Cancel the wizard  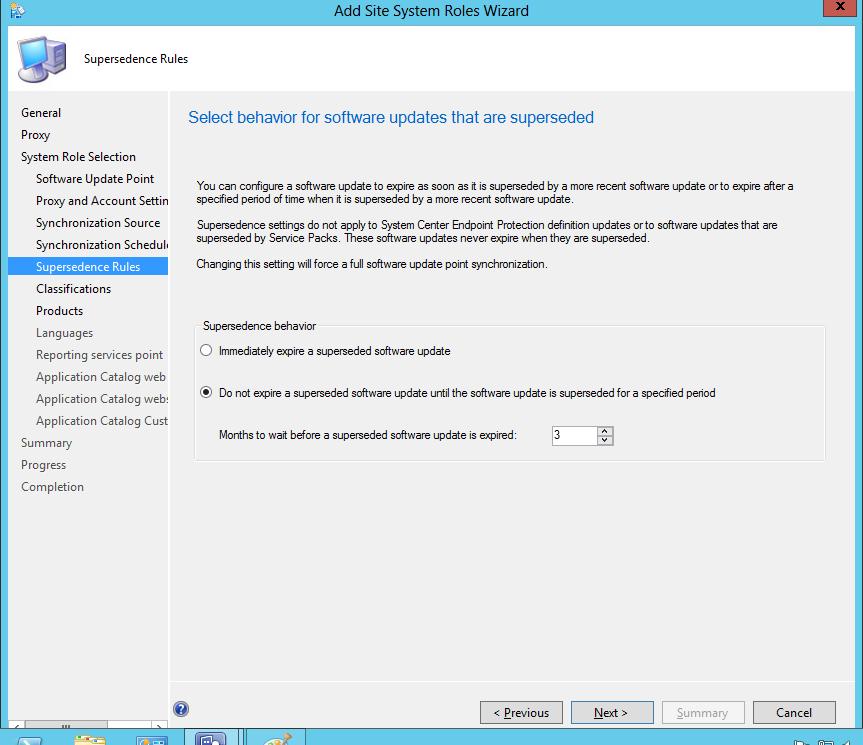click(794, 713)
